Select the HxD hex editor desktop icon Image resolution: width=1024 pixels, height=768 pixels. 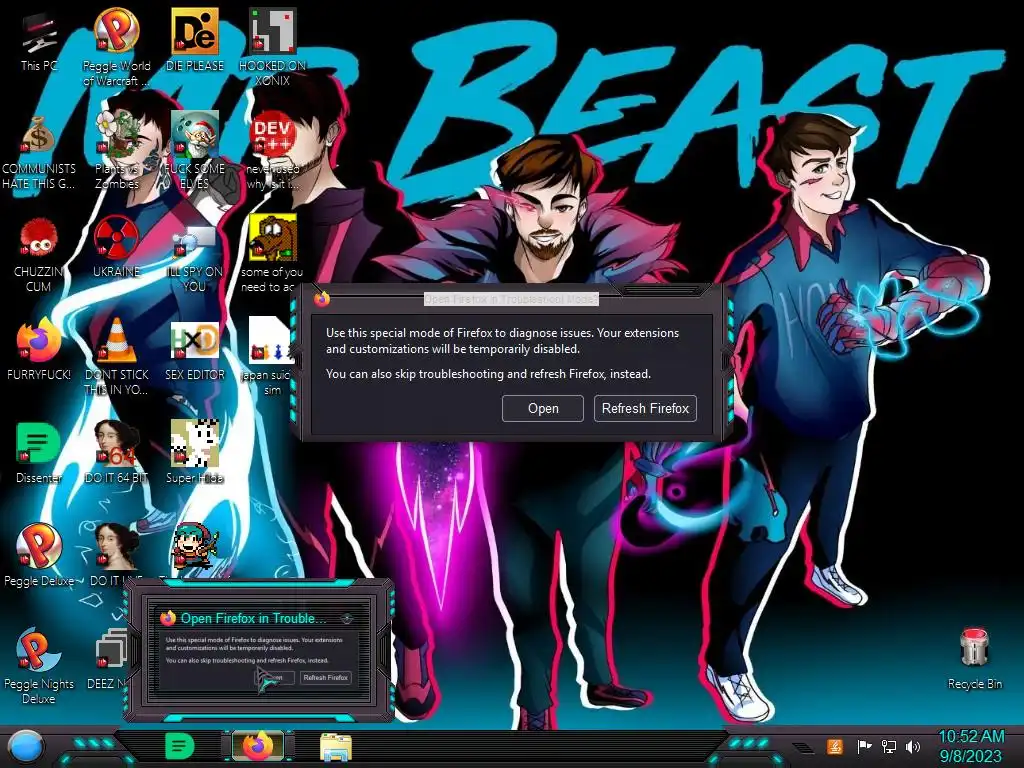pos(195,351)
